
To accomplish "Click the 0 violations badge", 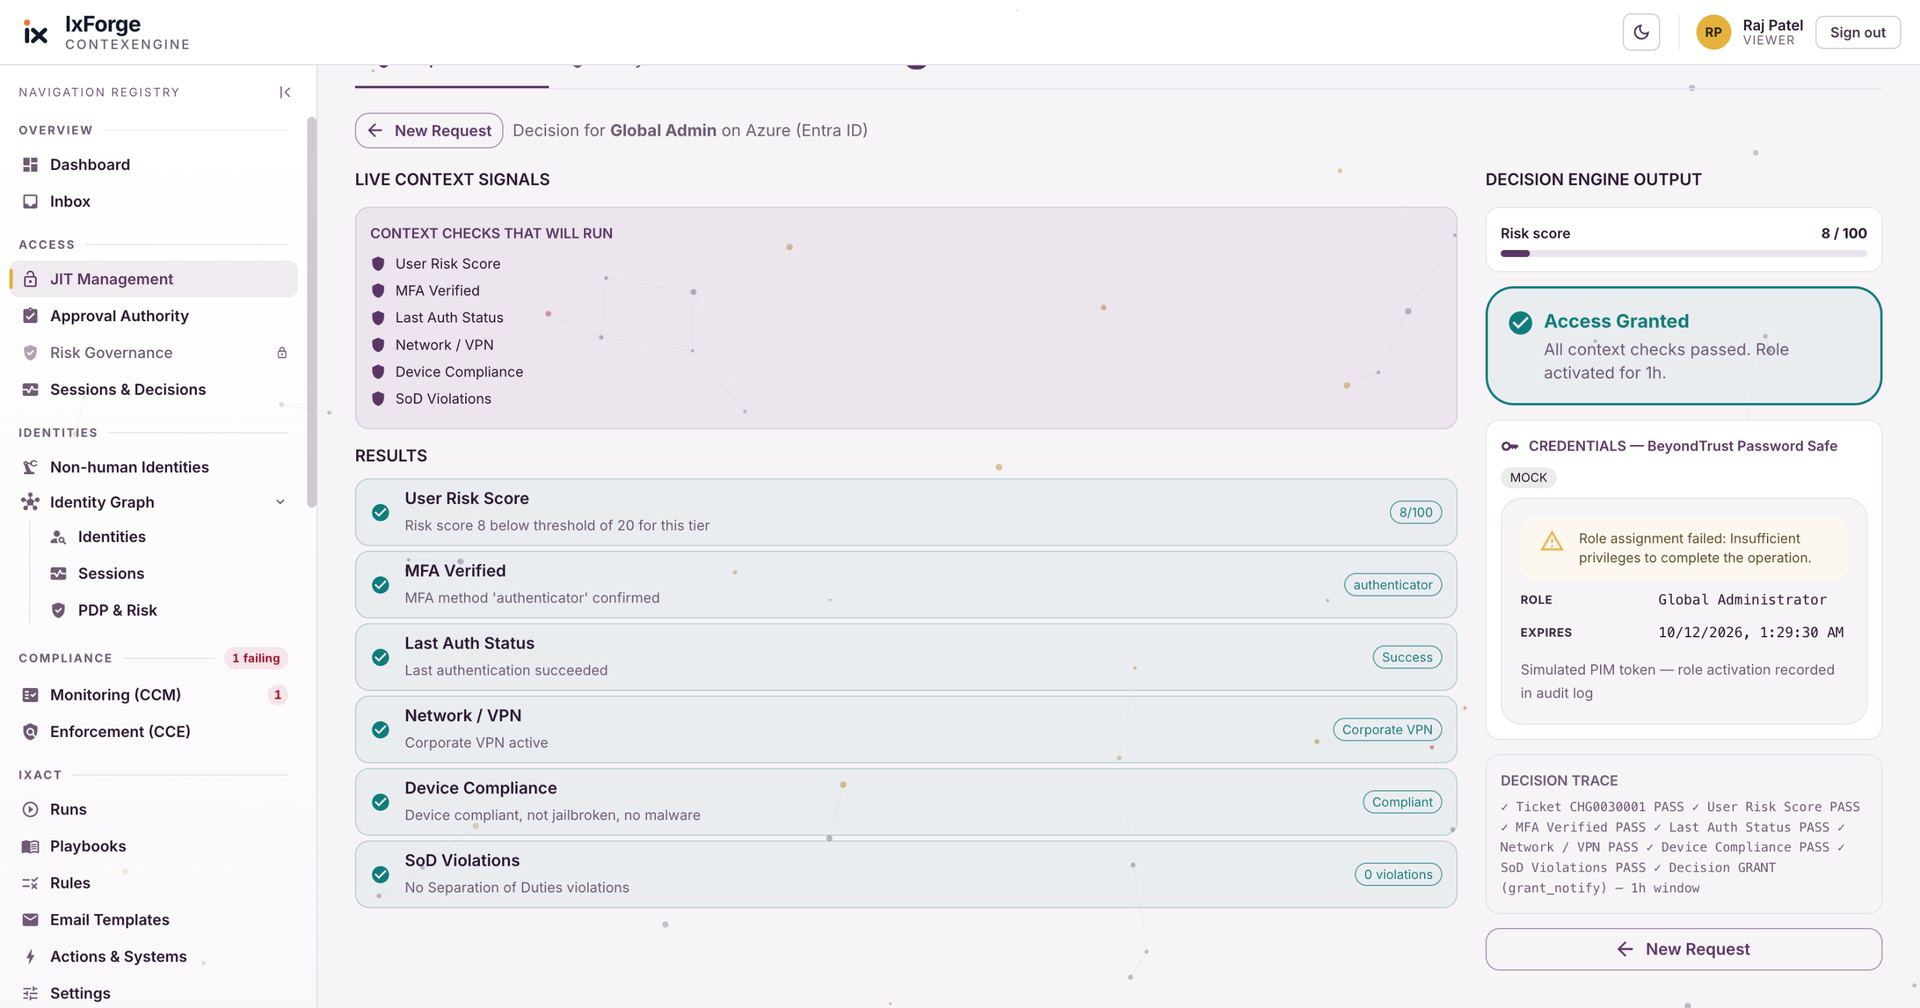I will (1398, 875).
